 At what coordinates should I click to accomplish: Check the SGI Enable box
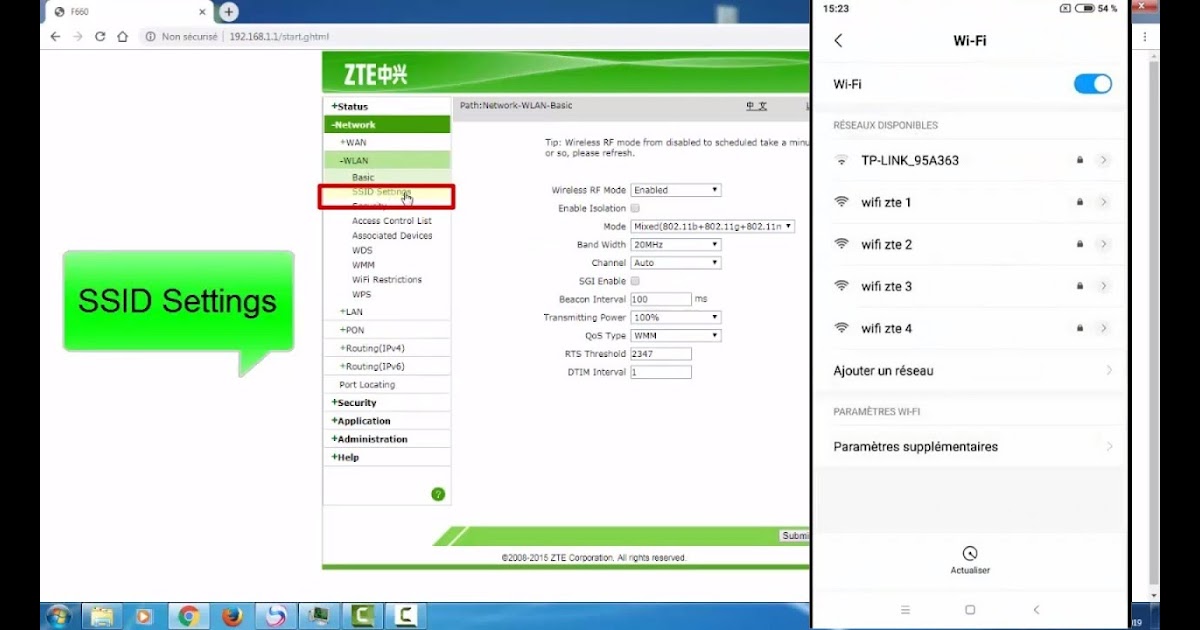tap(635, 281)
